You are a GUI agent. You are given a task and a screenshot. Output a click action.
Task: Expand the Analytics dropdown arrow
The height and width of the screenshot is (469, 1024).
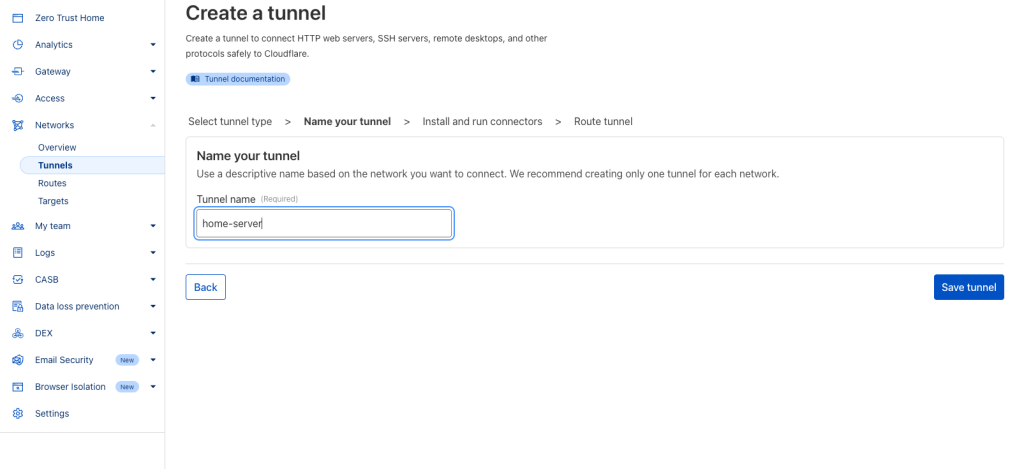[153, 45]
